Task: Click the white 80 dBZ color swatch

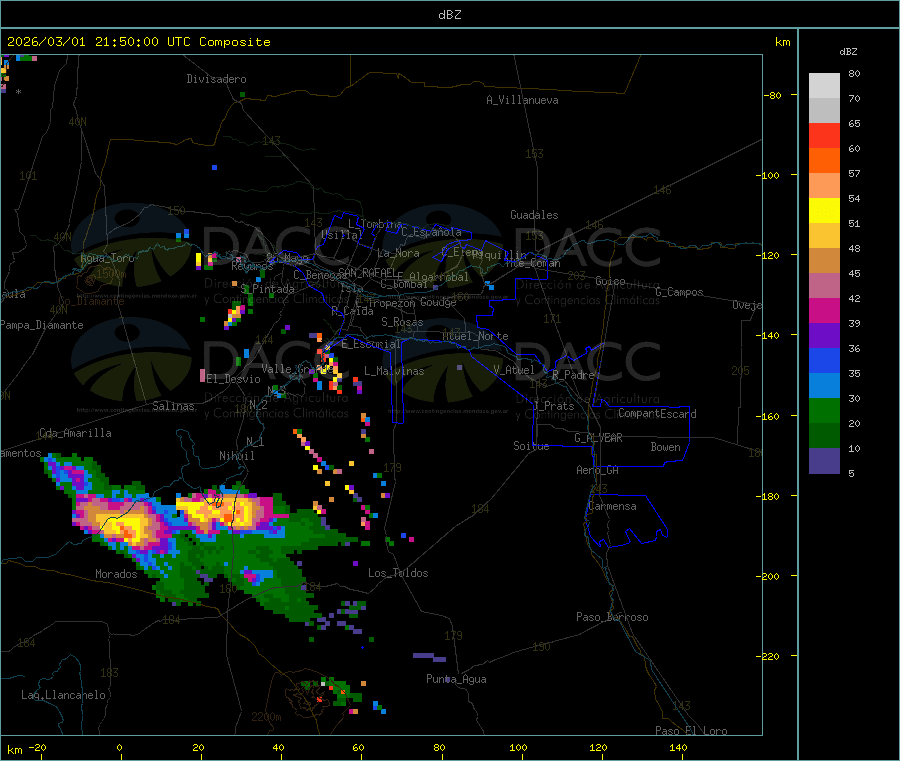Action: point(824,86)
